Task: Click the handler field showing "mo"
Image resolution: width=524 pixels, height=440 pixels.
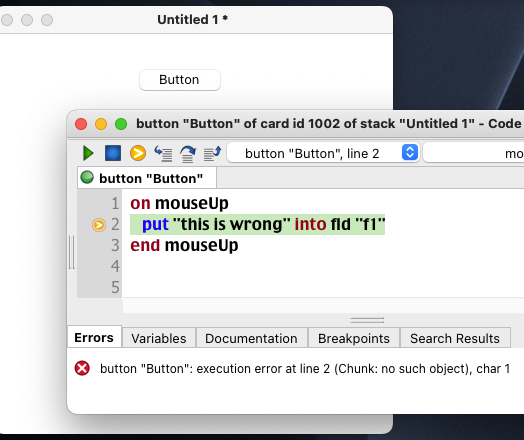Action: tap(474, 153)
